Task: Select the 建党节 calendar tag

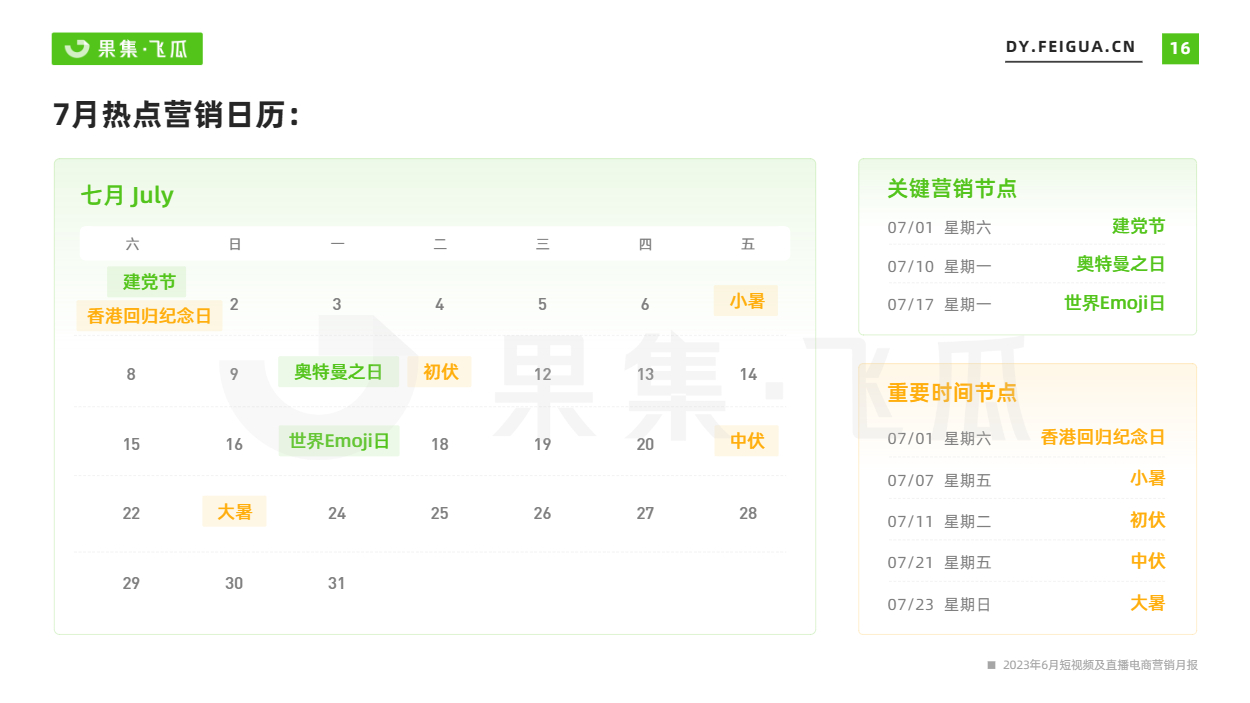Action: (x=148, y=282)
